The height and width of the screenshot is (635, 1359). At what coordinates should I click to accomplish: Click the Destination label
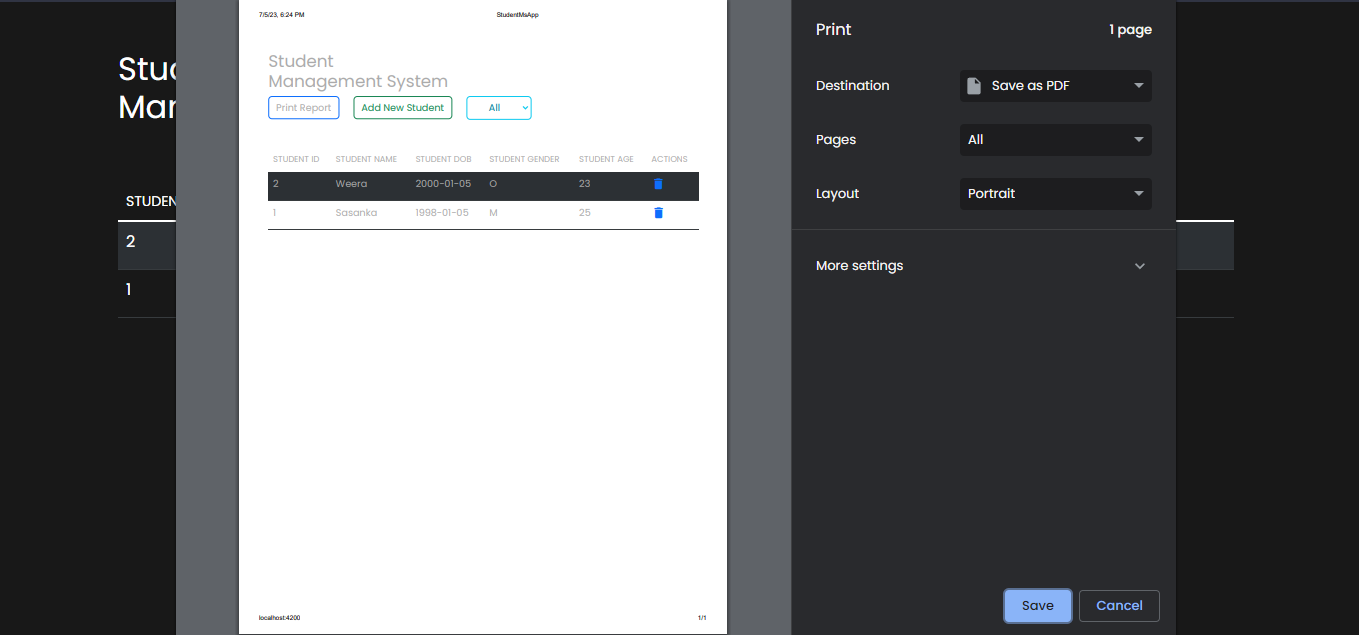[x=852, y=86]
